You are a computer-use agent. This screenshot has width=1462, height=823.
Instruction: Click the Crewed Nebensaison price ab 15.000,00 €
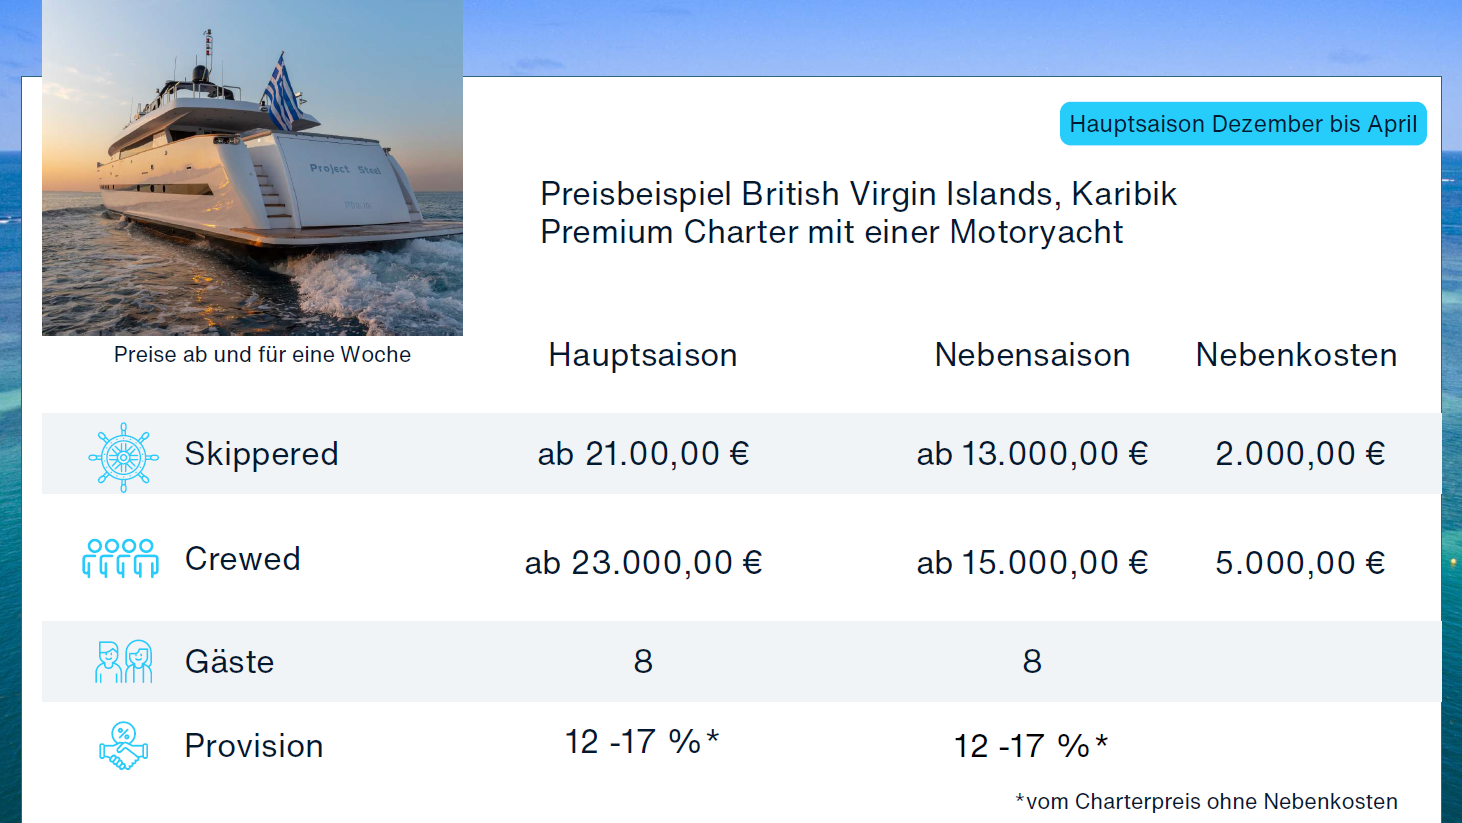[x=1032, y=563]
